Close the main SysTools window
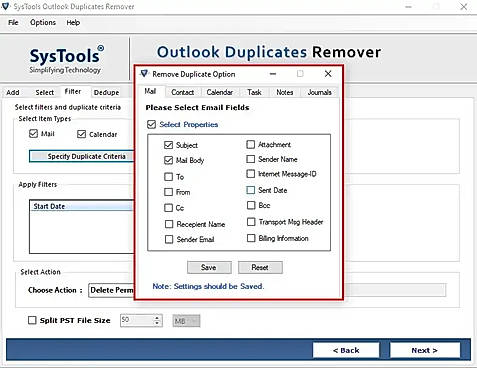 [464, 6]
